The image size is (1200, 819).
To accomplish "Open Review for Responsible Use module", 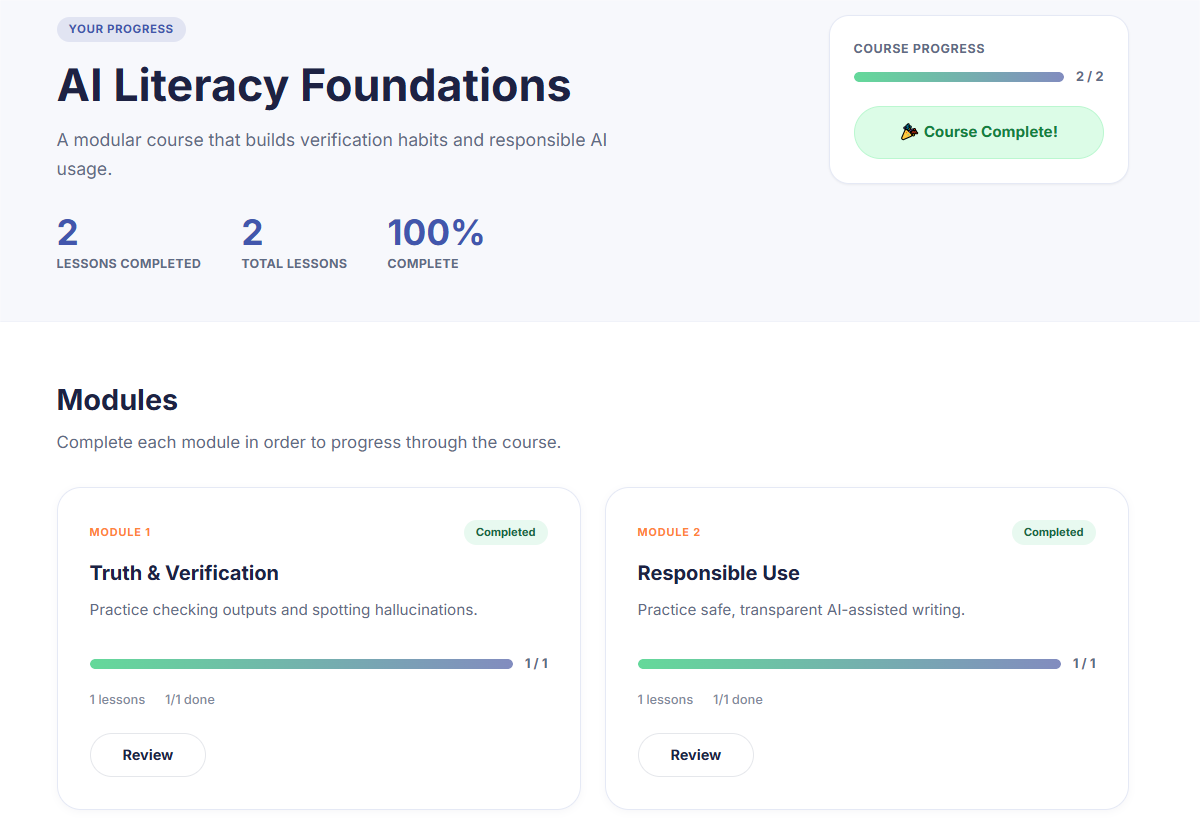I will (696, 755).
